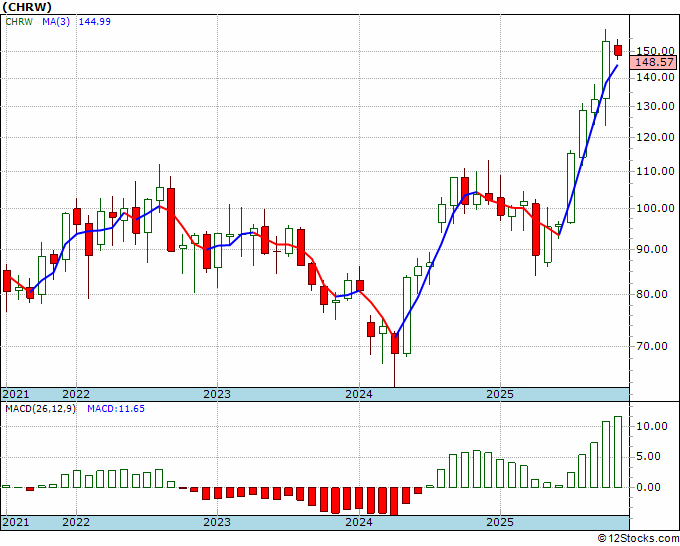Click the 0.00 MACD axis label
This screenshot has height=546, width=680.
651,487
